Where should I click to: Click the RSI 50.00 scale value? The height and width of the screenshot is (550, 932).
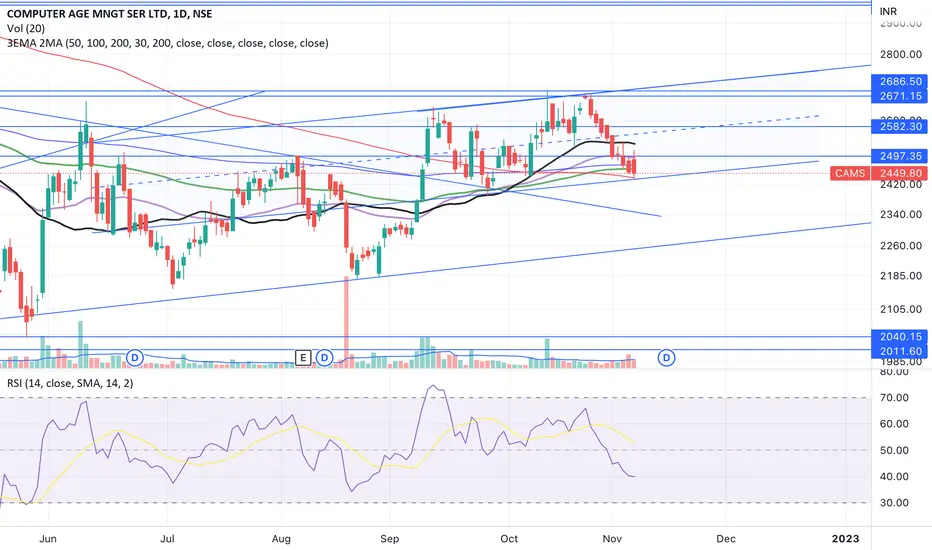pyautogui.click(x=894, y=450)
